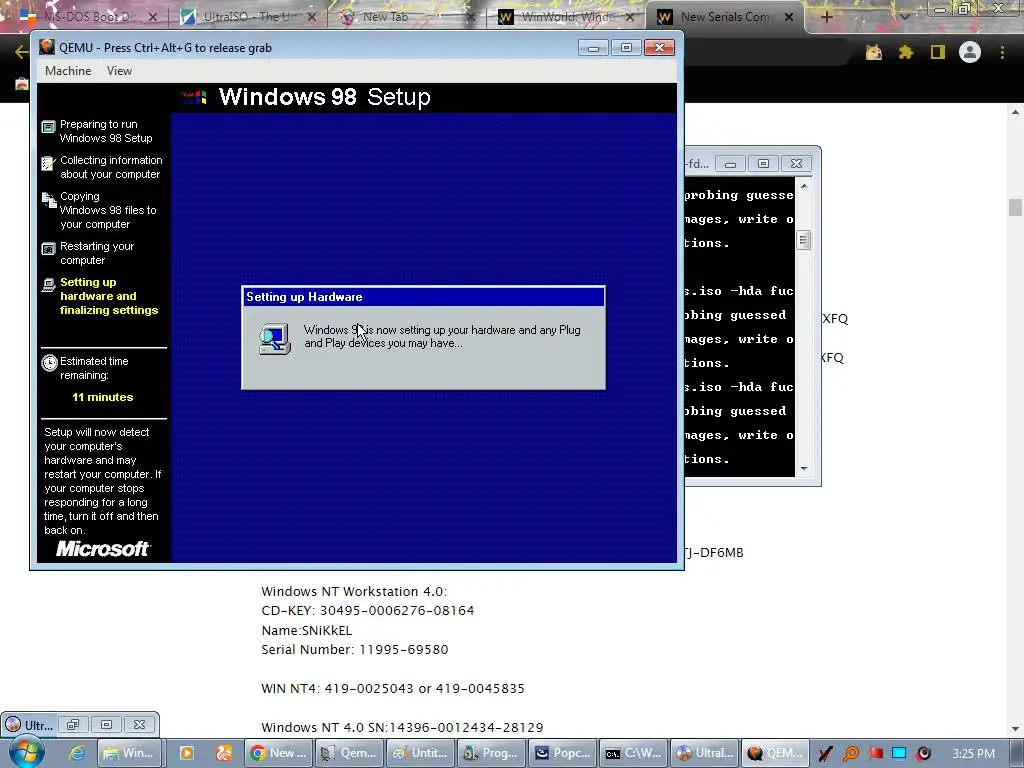Click the magnifier system tray icon

(850, 754)
